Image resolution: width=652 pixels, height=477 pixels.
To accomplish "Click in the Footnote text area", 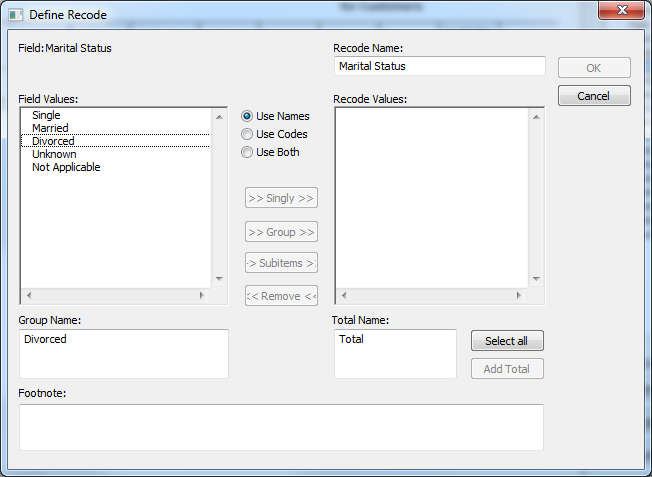I will pos(281,427).
